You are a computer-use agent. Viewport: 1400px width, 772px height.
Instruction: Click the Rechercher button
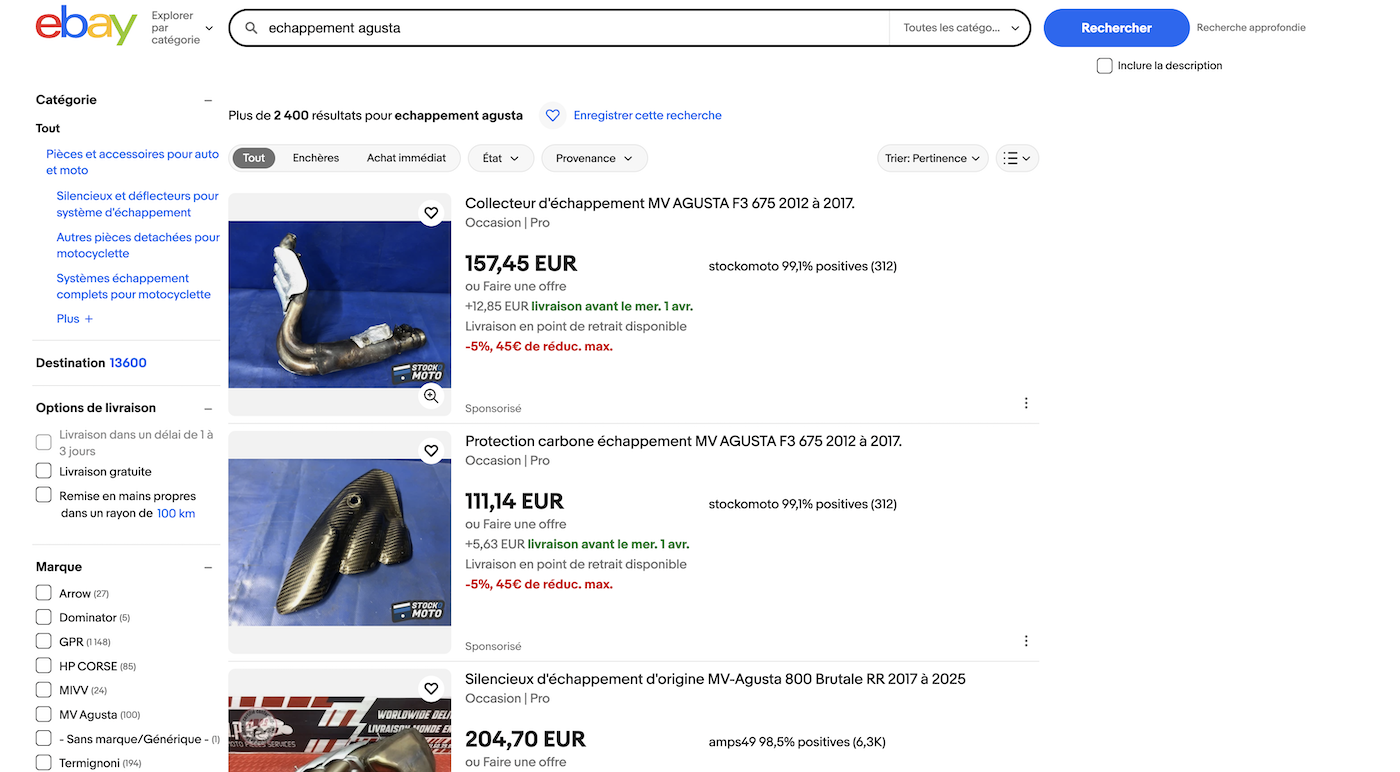point(1116,28)
